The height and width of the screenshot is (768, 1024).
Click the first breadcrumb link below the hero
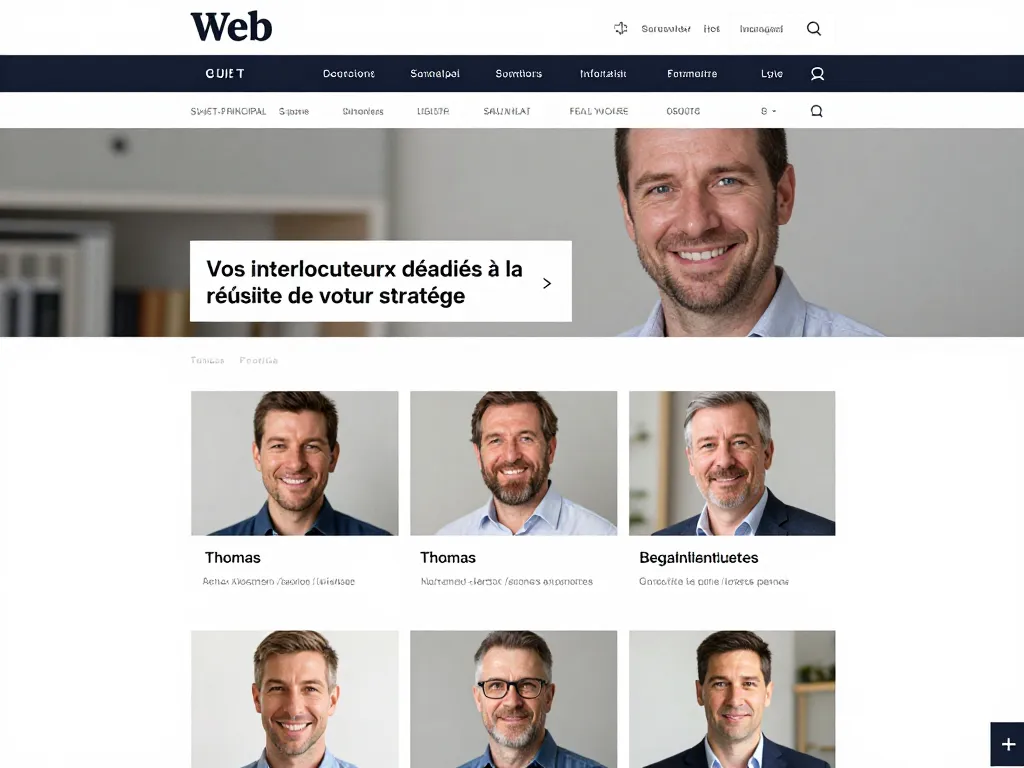(x=207, y=360)
